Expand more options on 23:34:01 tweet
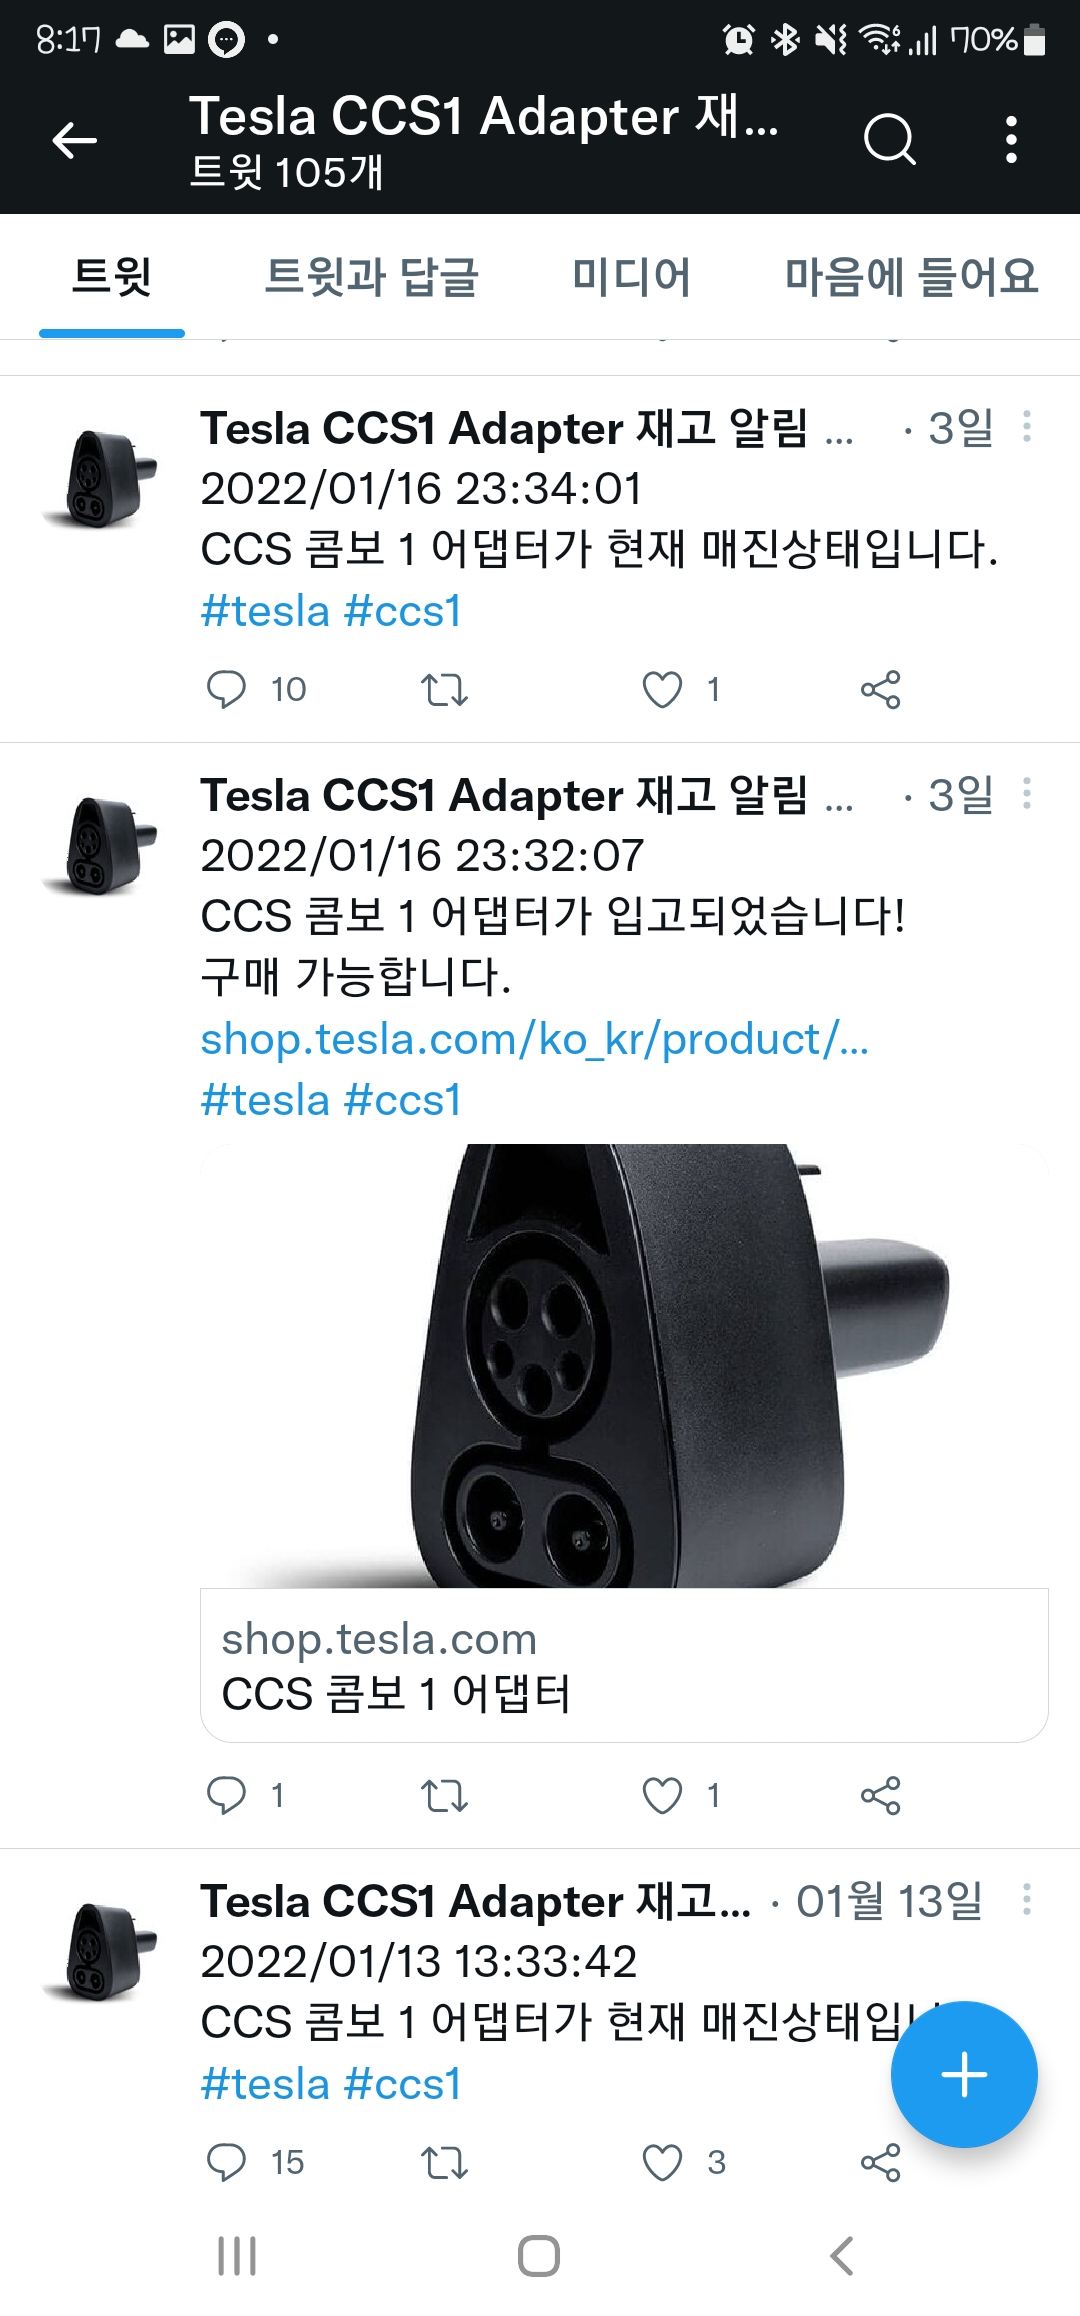 pos(1026,427)
